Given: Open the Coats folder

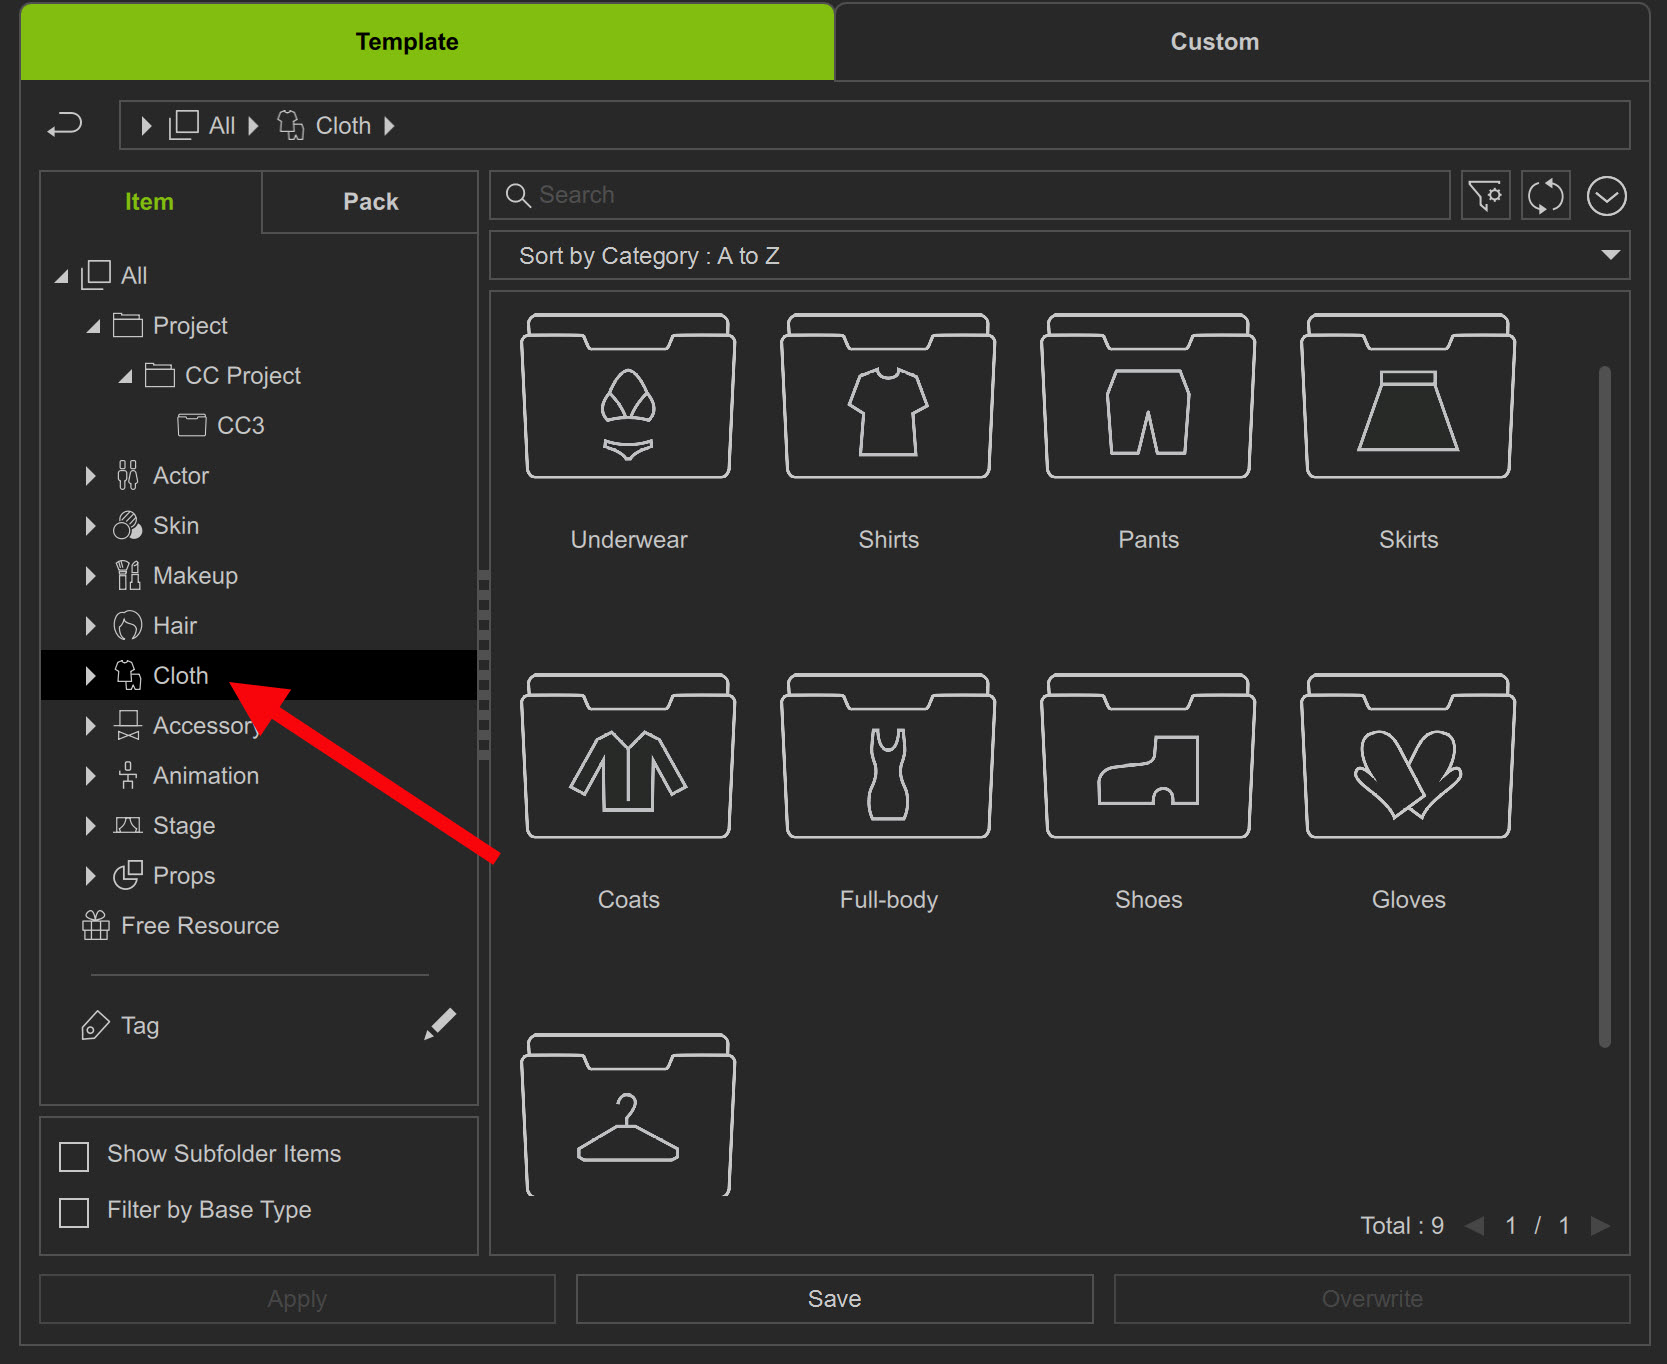Looking at the screenshot, I should [x=628, y=757].
